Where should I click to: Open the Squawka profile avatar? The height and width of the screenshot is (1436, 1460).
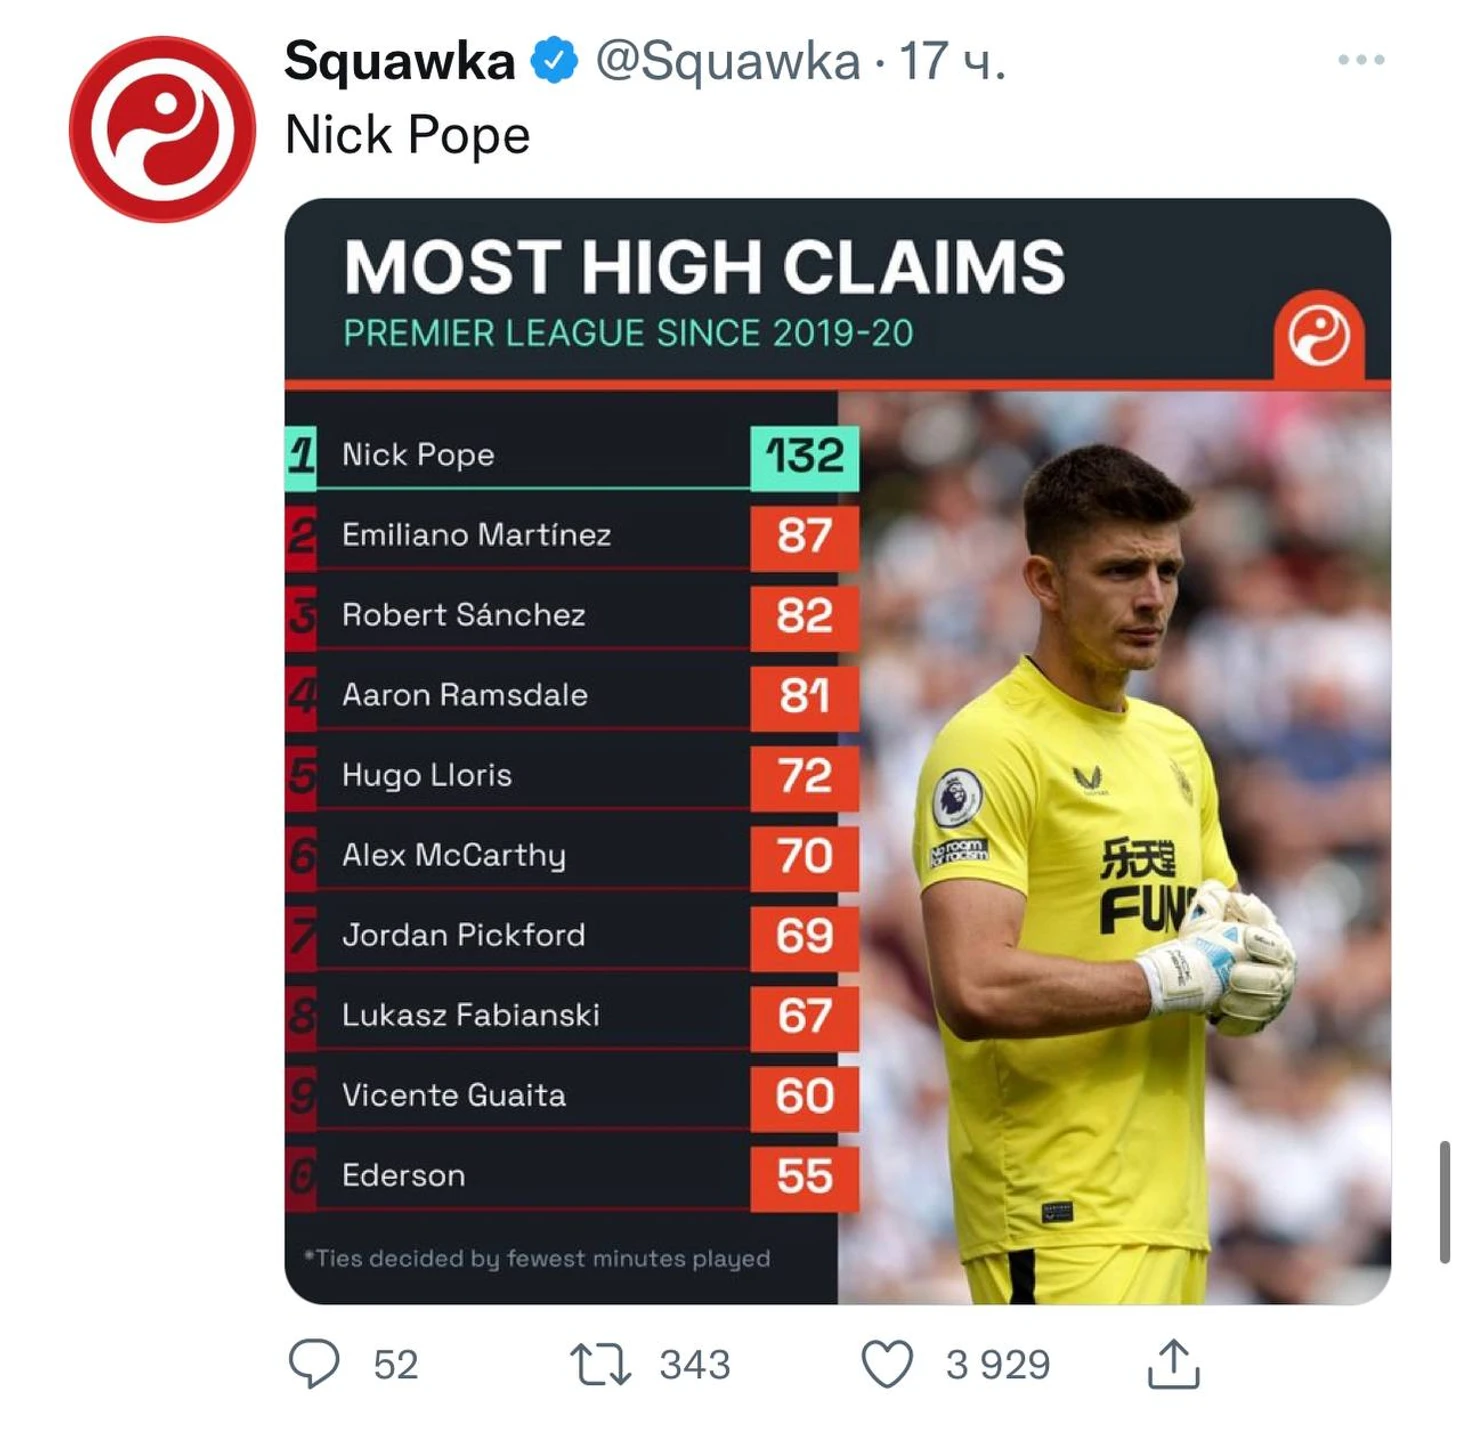pyautogui.click(x=161, y=130)
